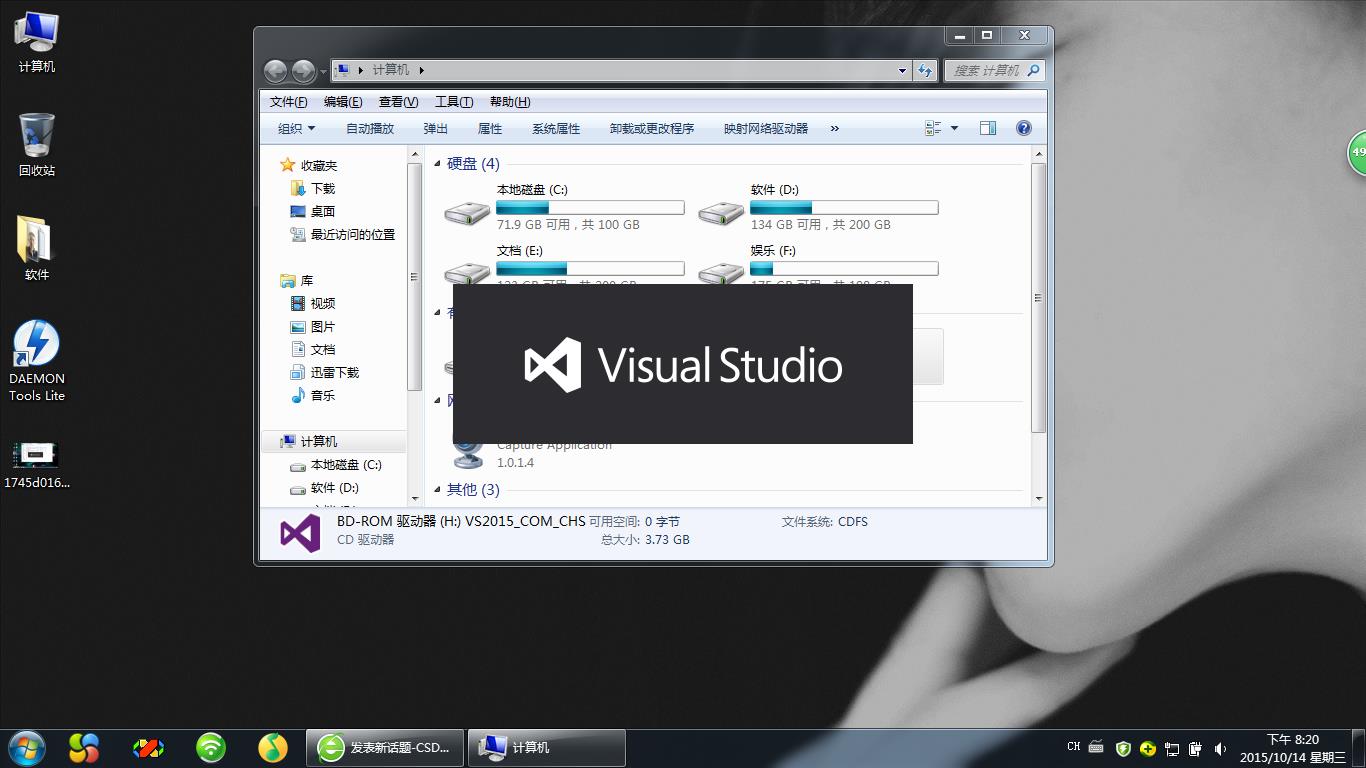Open the 软件 folder on desktop
Viewport: 1366px width, 768px height.
pyautogui.click(x=36, y=248)
